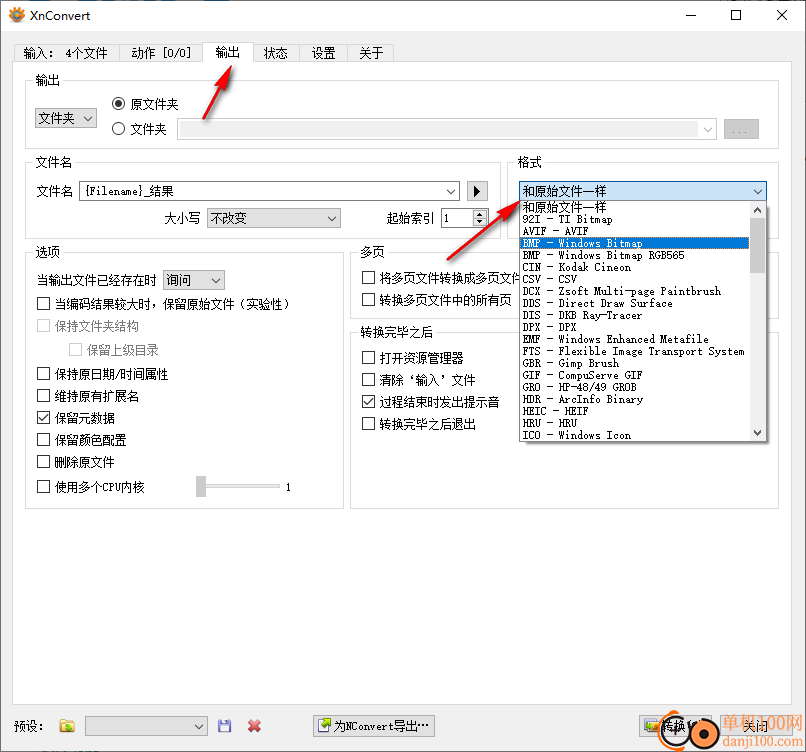Click the start index number field
The width and height of the screenshot is (806, 752).
[x=457, y=218]
